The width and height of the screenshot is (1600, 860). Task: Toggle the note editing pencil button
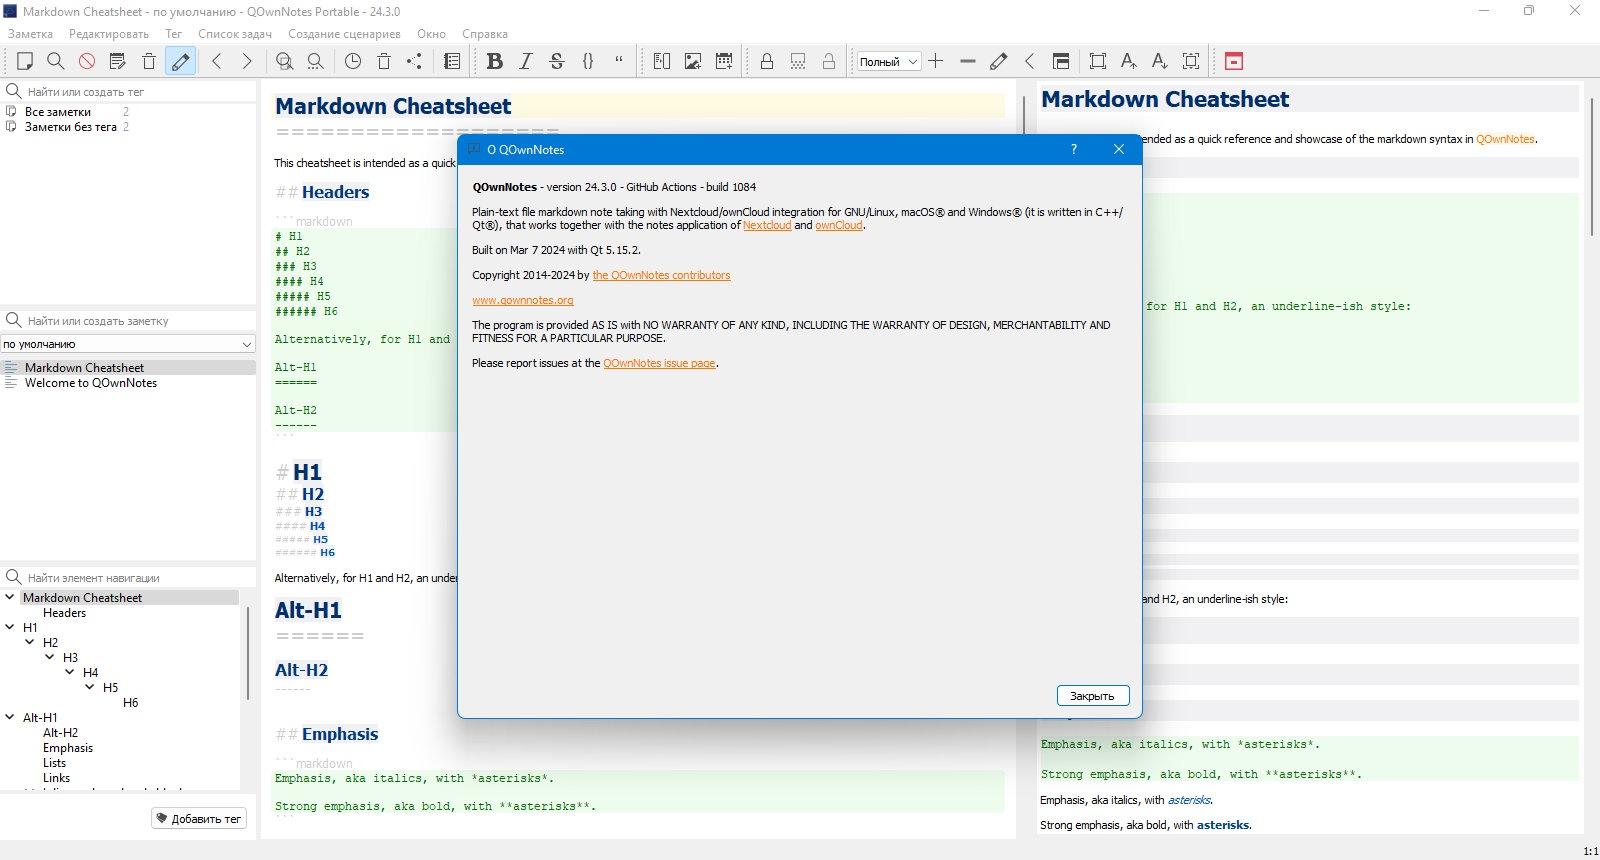tap(181, 61)
